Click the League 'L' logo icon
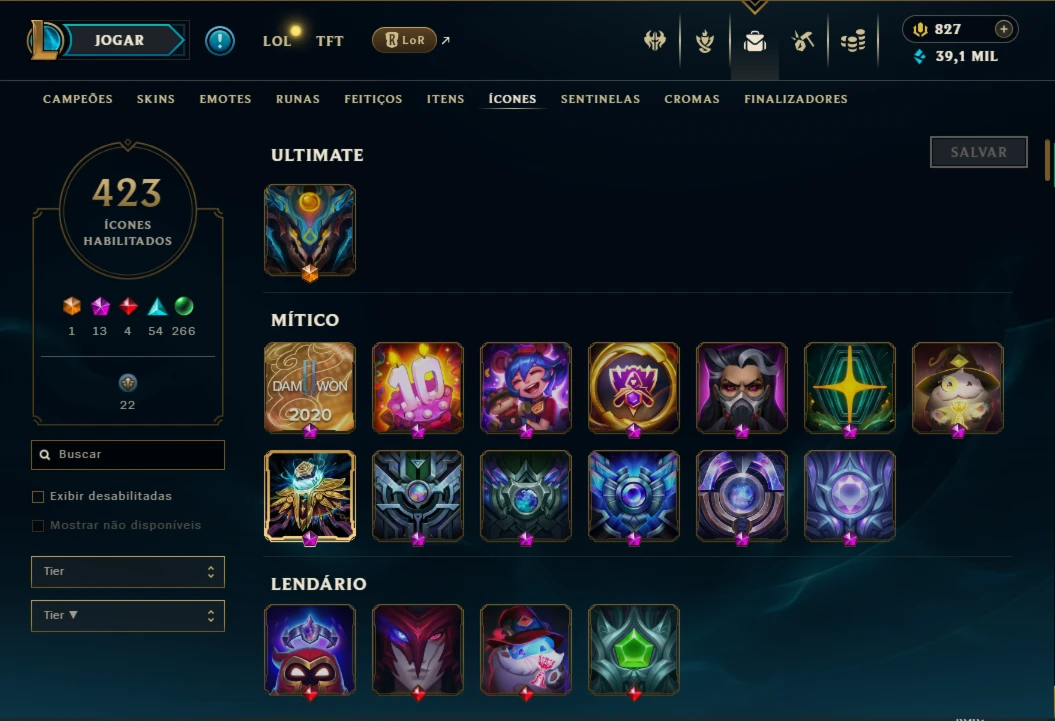This screenshot has height=721, width=1055. click(44, 40)
